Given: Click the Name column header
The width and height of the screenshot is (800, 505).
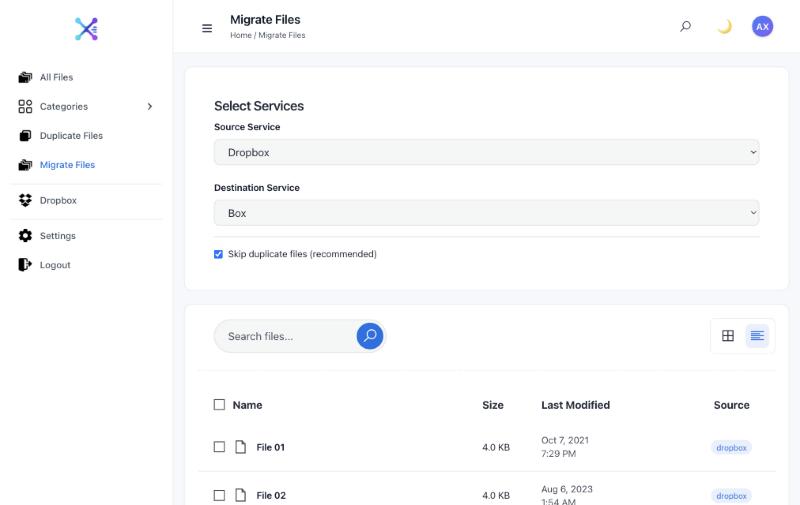Looking at the screenshot, I should pos(247,405).
